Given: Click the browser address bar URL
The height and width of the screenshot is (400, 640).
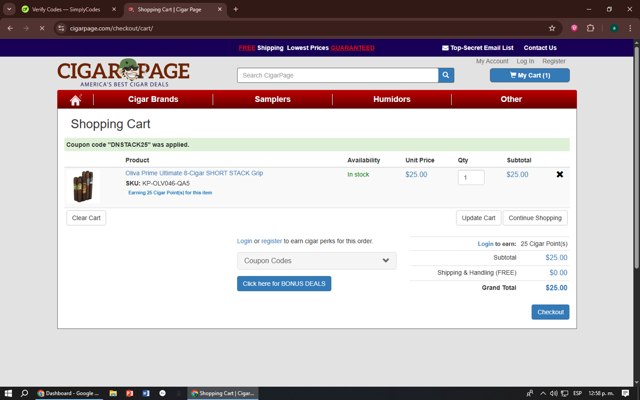Looking at the screenshot, I should tap(111, 28).
